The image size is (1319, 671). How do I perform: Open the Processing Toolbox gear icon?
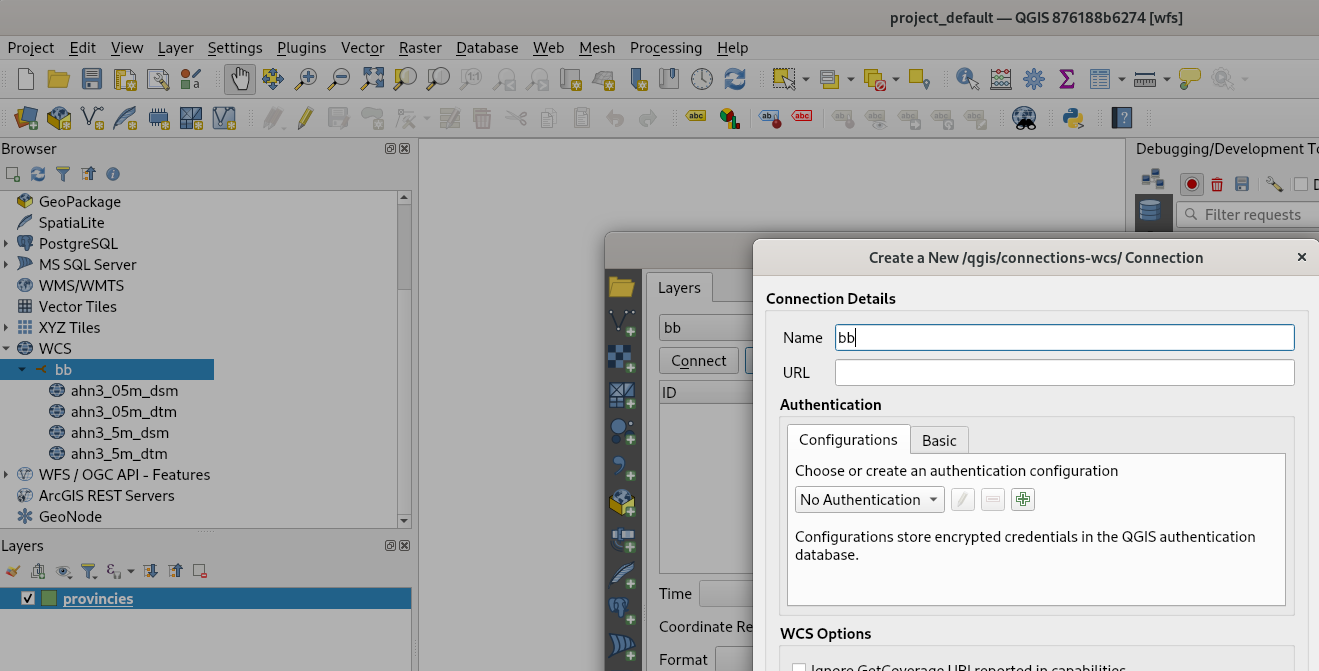1034,79
